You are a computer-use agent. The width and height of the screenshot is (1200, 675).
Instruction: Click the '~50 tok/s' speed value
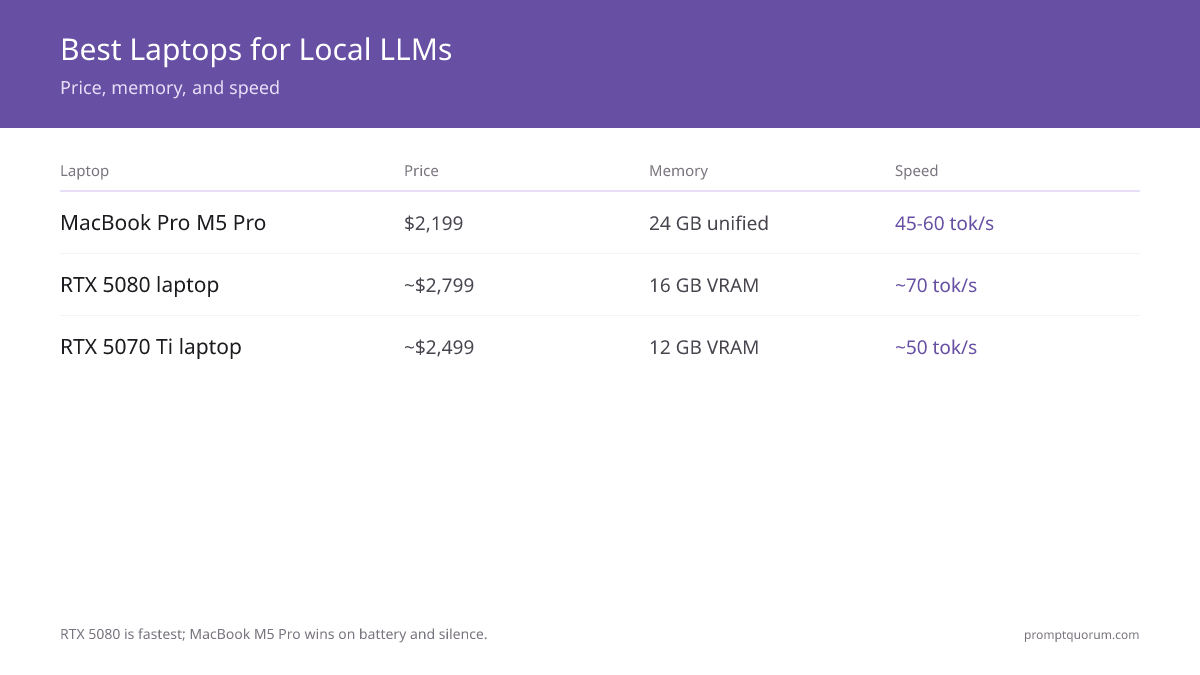(936, 347)
